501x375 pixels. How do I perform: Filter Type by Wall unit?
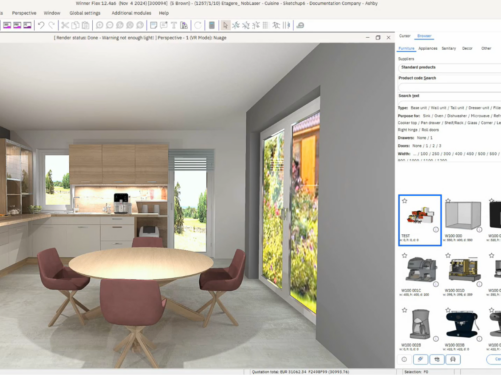[438, 108]
